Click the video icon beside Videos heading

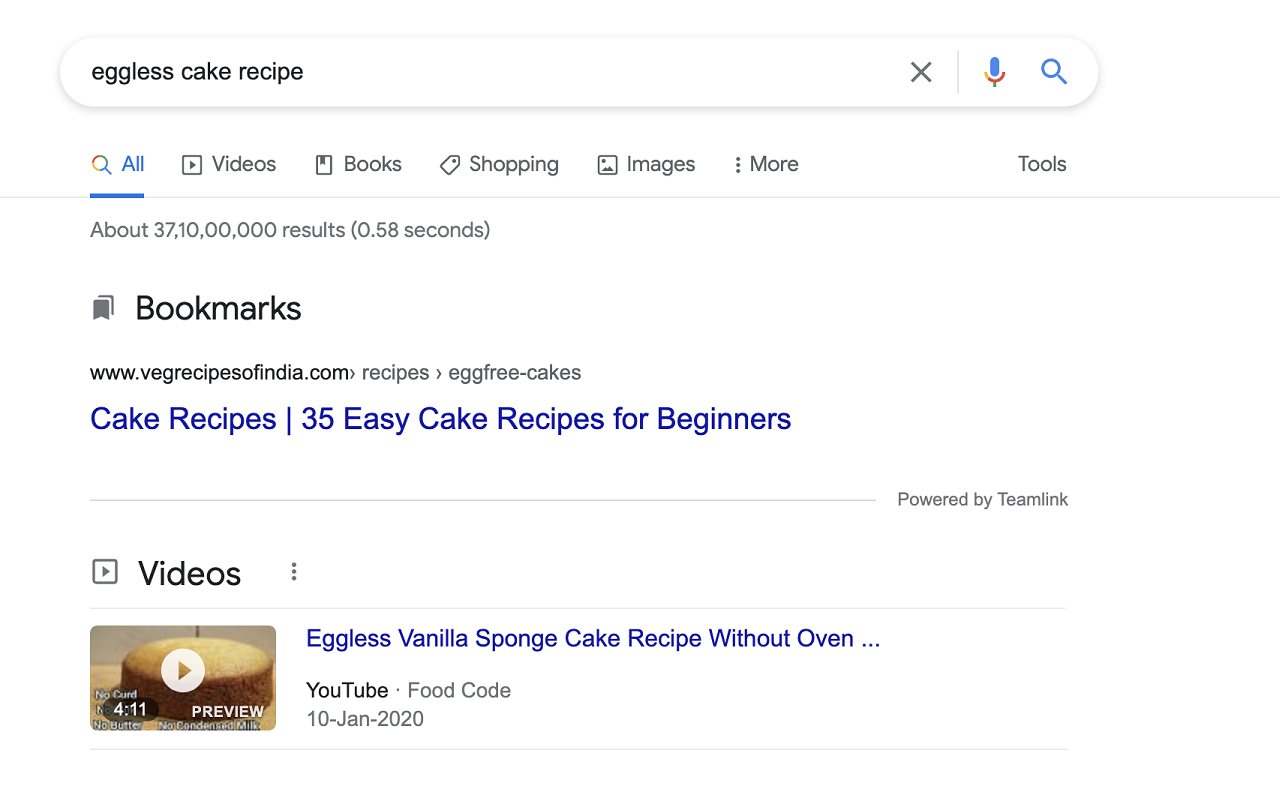[x=105, y=572]
